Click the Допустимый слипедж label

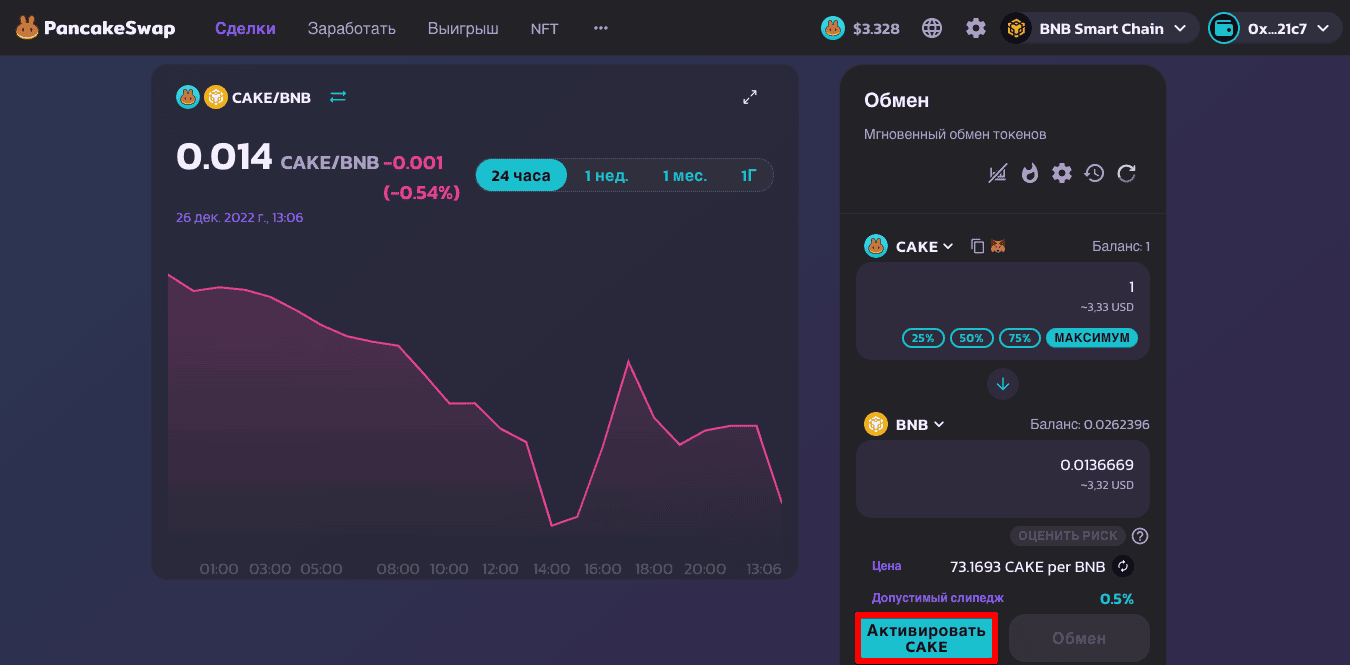938,598
